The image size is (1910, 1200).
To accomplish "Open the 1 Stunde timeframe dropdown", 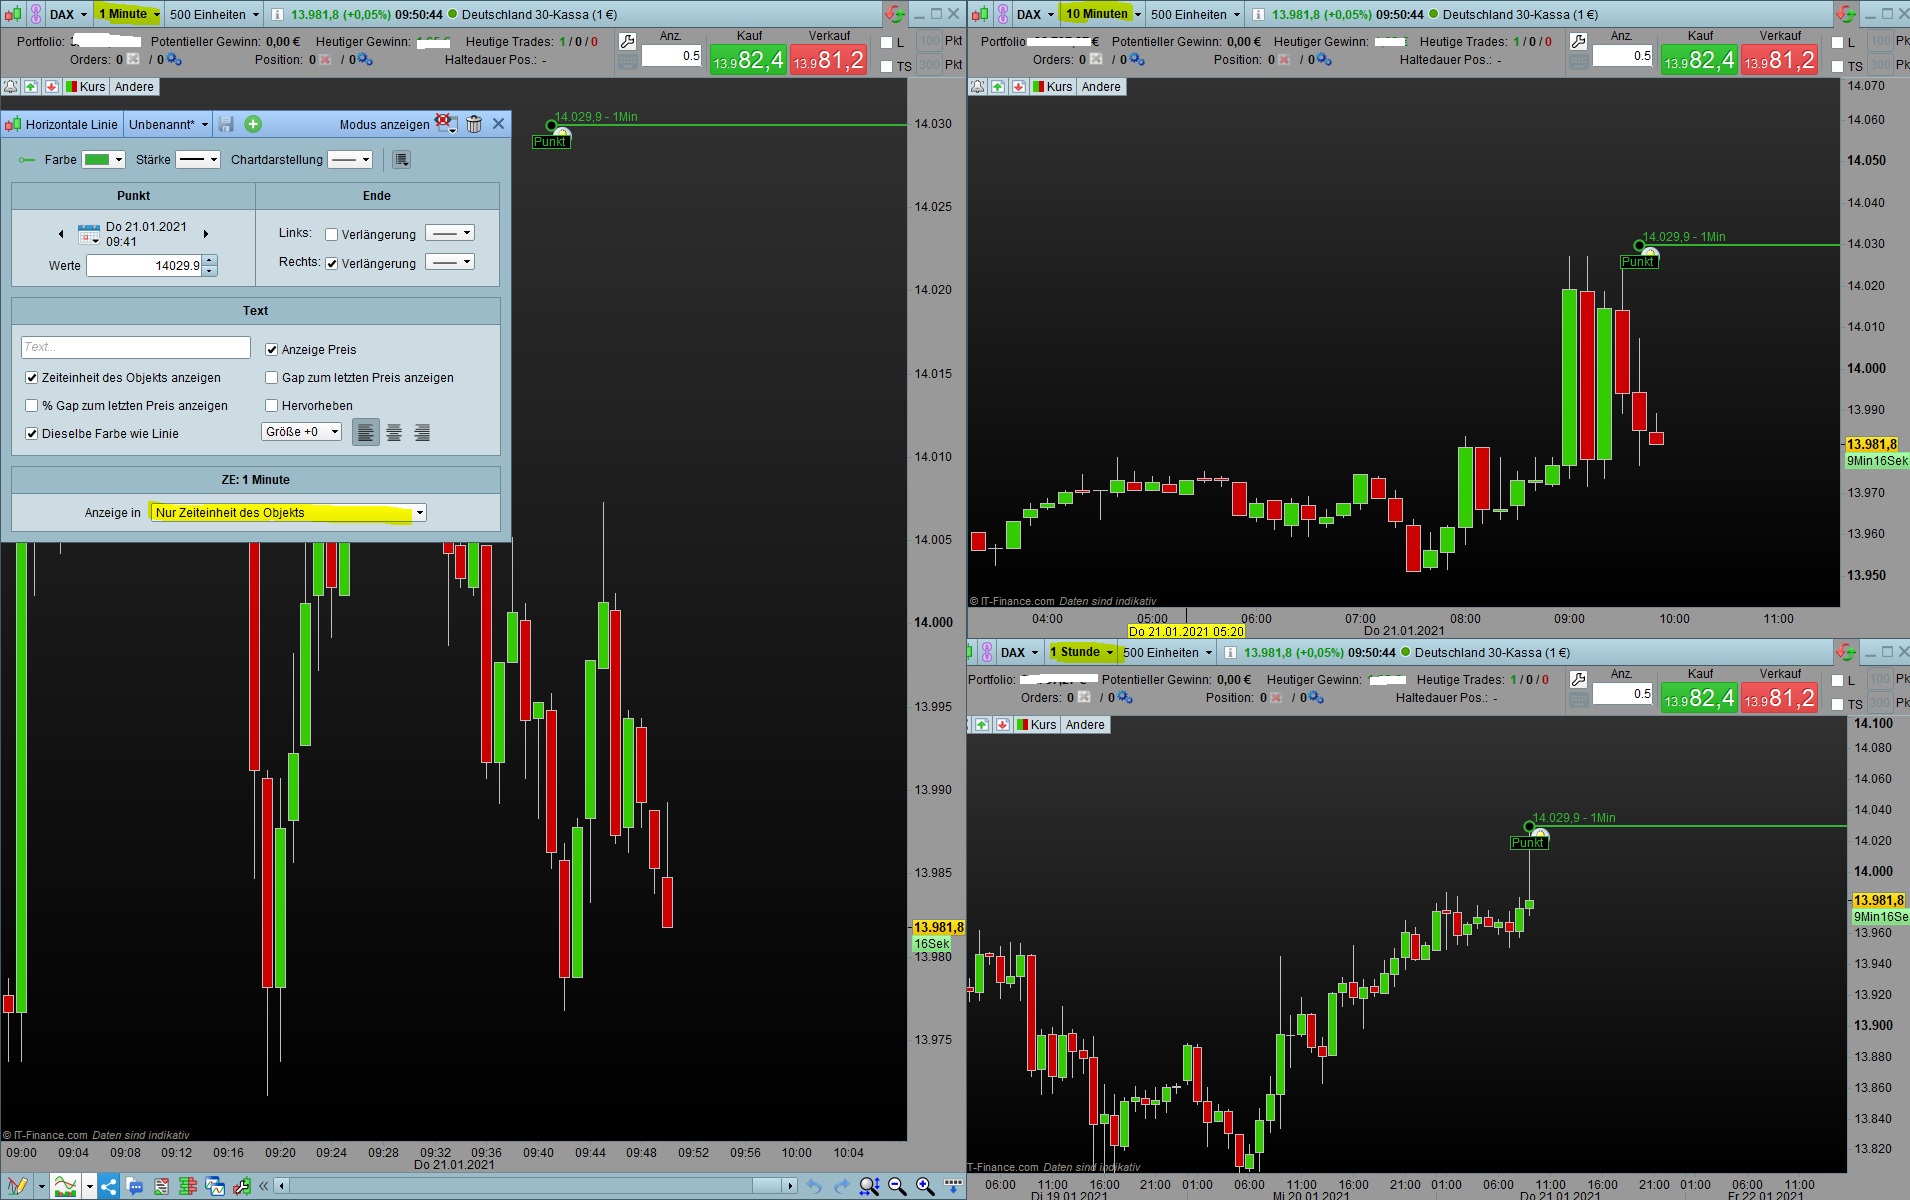I will click(1081, 652).
